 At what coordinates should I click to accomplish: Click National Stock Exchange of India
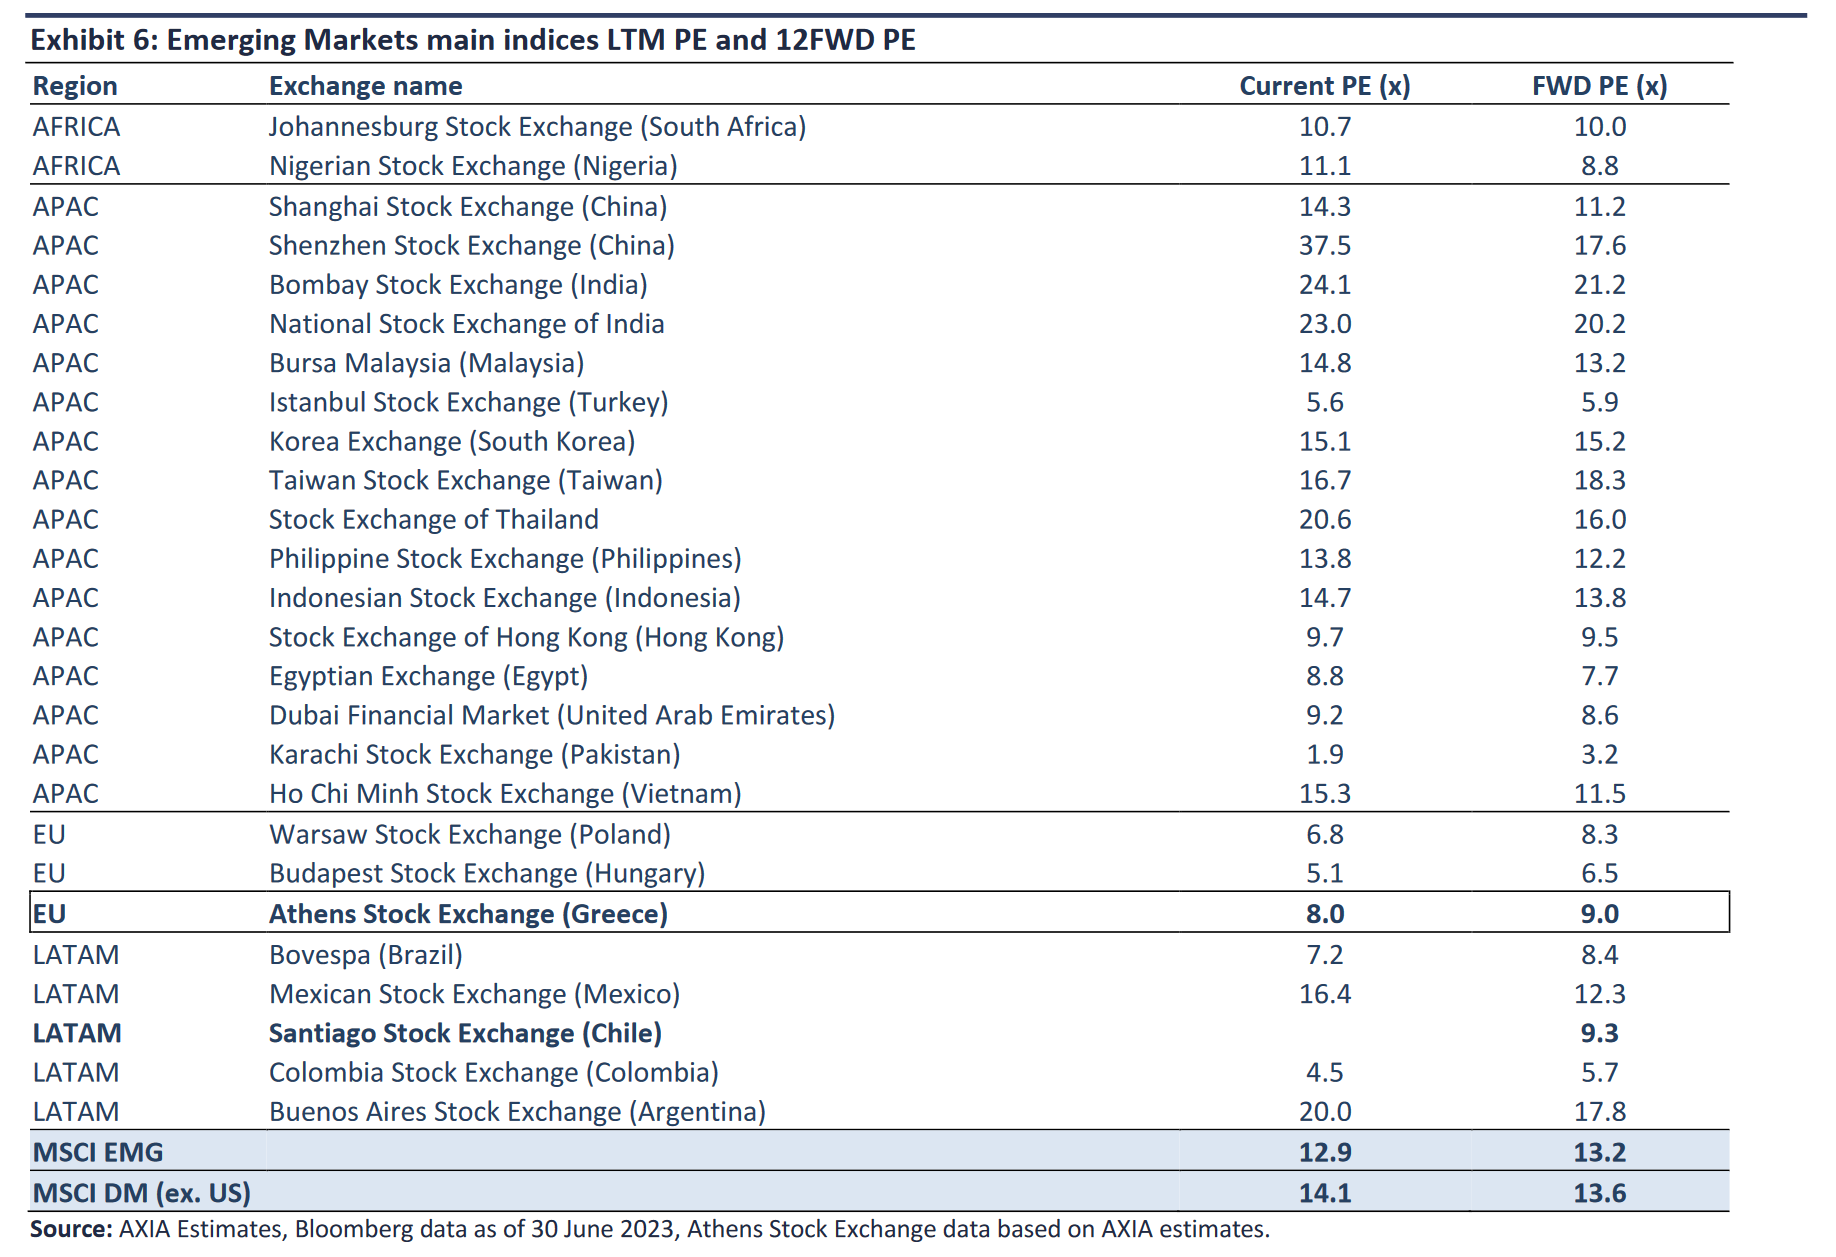pyautogui.click(x=467, y=324)
